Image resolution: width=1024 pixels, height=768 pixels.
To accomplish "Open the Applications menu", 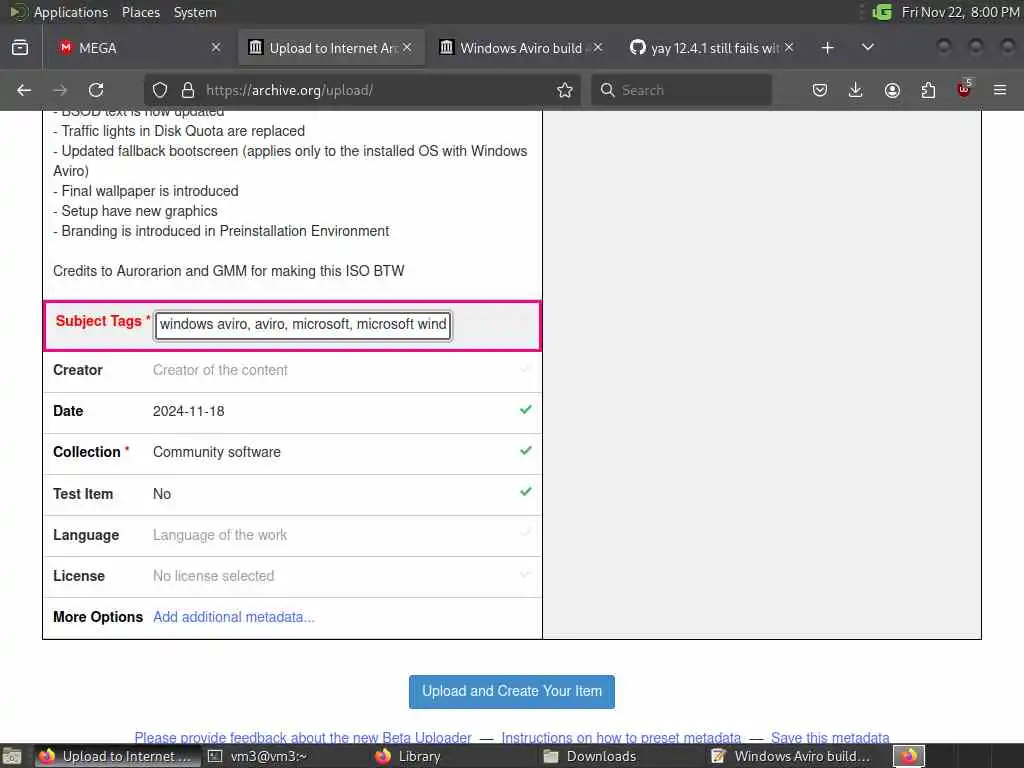I will coord(71,12).
